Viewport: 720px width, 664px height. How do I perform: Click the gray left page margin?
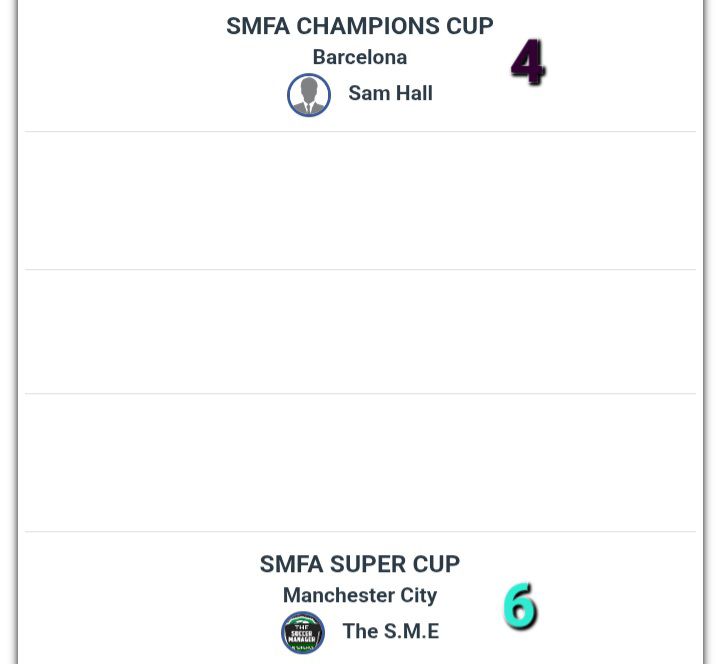(8, 332)
